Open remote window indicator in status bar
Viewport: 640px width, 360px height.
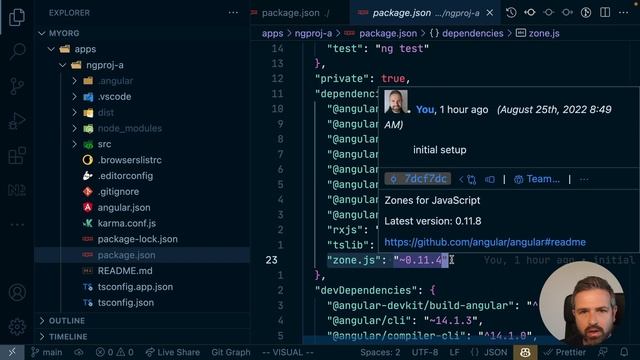pos(12,352)
